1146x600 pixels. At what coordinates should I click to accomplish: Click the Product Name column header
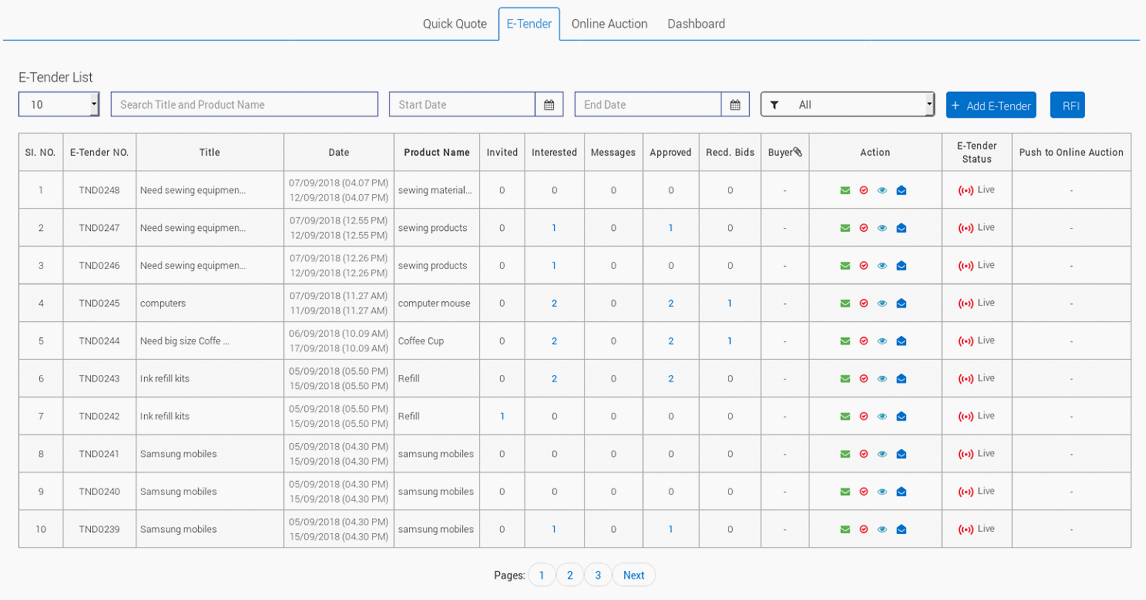[x=436, y=152]
